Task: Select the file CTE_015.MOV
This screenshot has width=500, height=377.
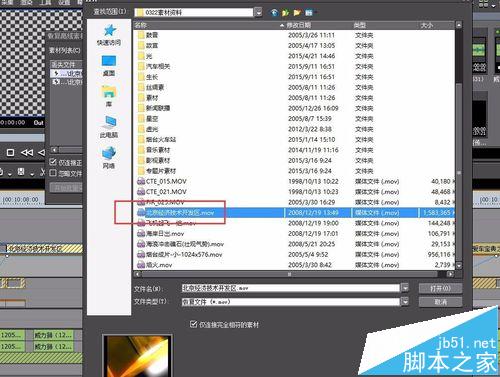Action: click(x=162, y=181)
